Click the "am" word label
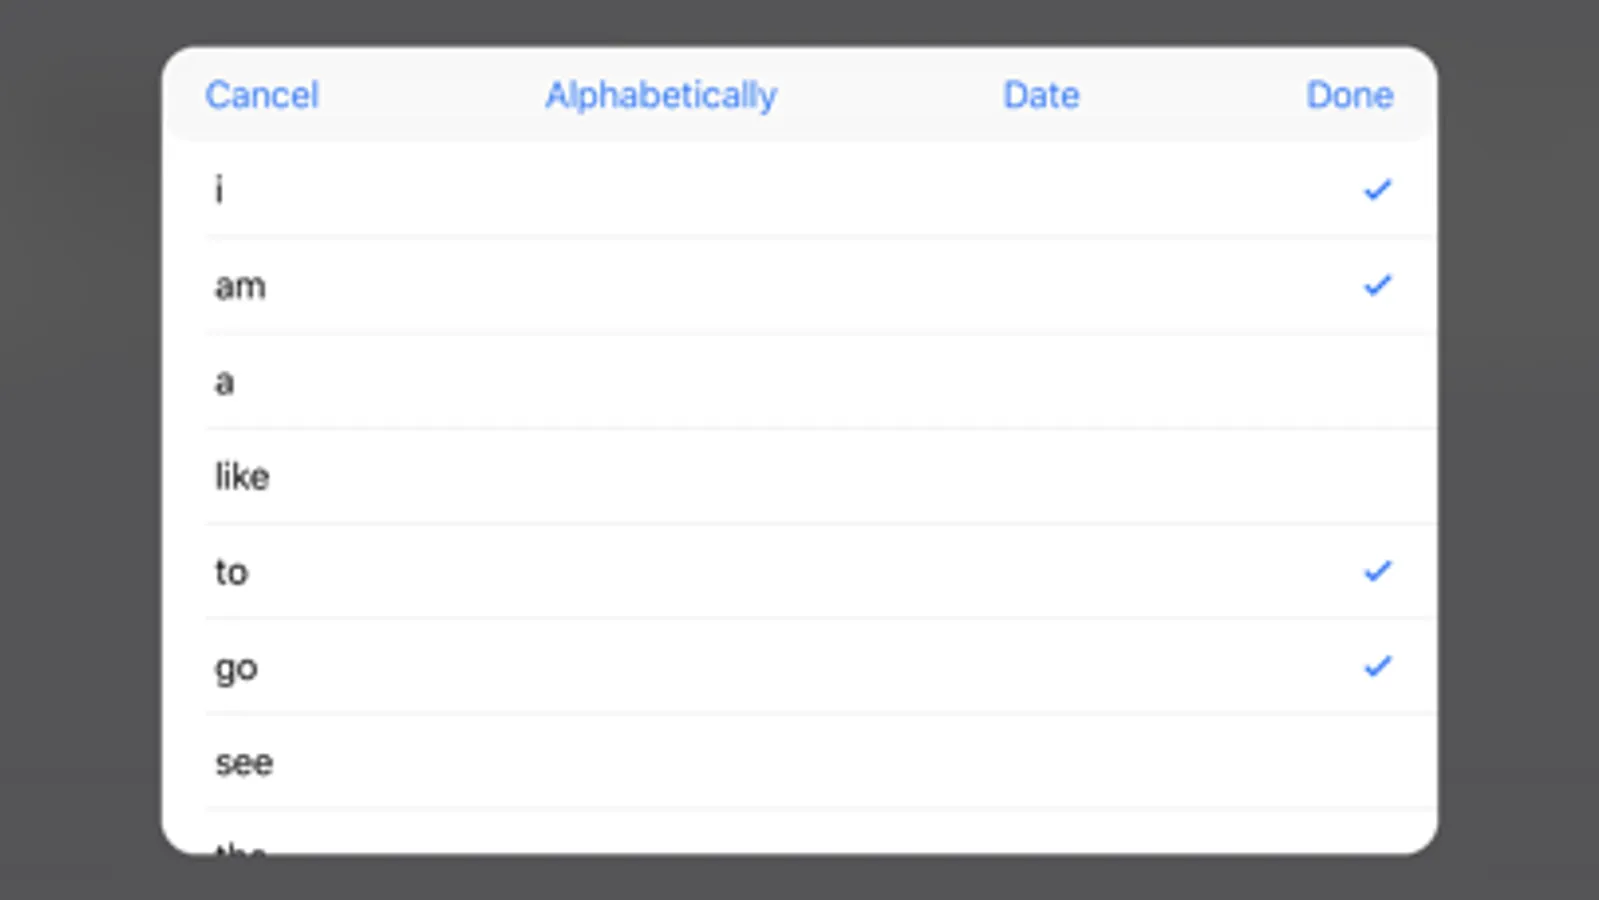 [240, 286]
